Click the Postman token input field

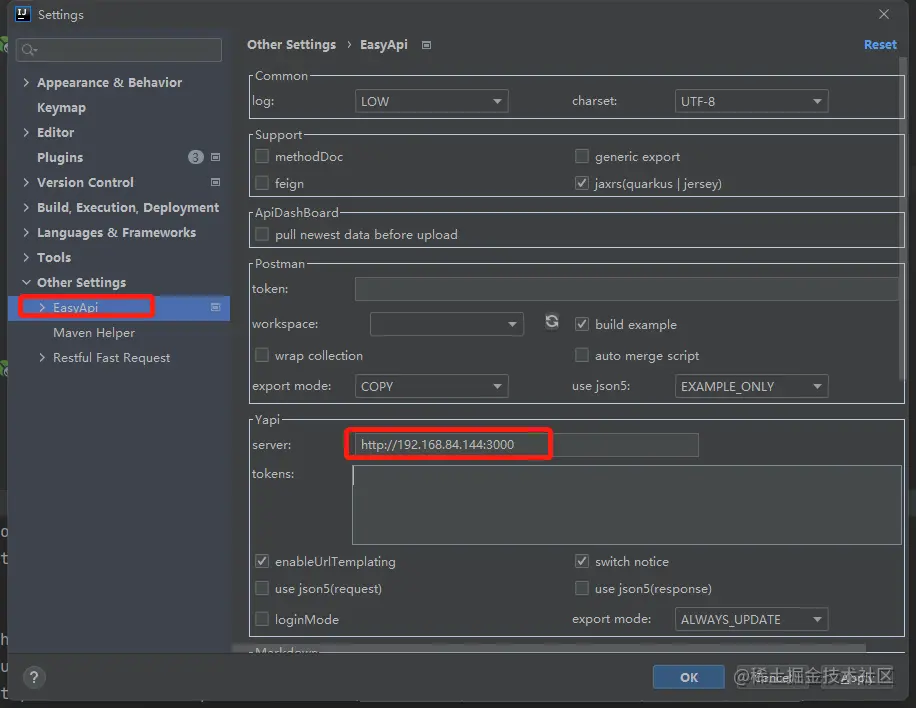[627, 289]
